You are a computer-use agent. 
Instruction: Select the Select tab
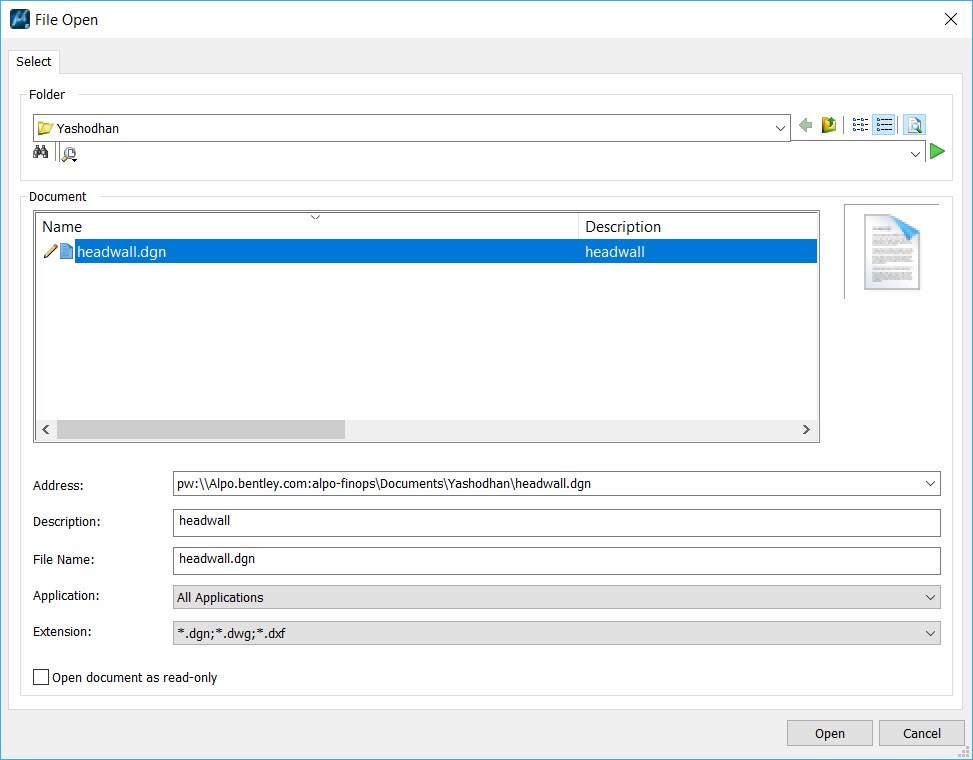click(x=33, y=61)
